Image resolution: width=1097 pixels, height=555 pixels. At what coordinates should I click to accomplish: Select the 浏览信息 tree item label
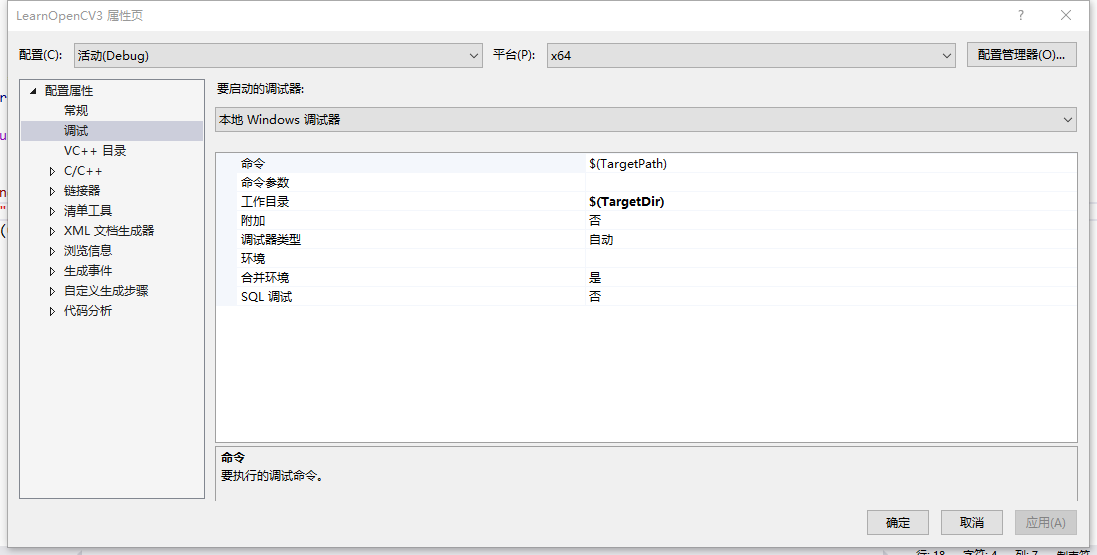(88, 251)
